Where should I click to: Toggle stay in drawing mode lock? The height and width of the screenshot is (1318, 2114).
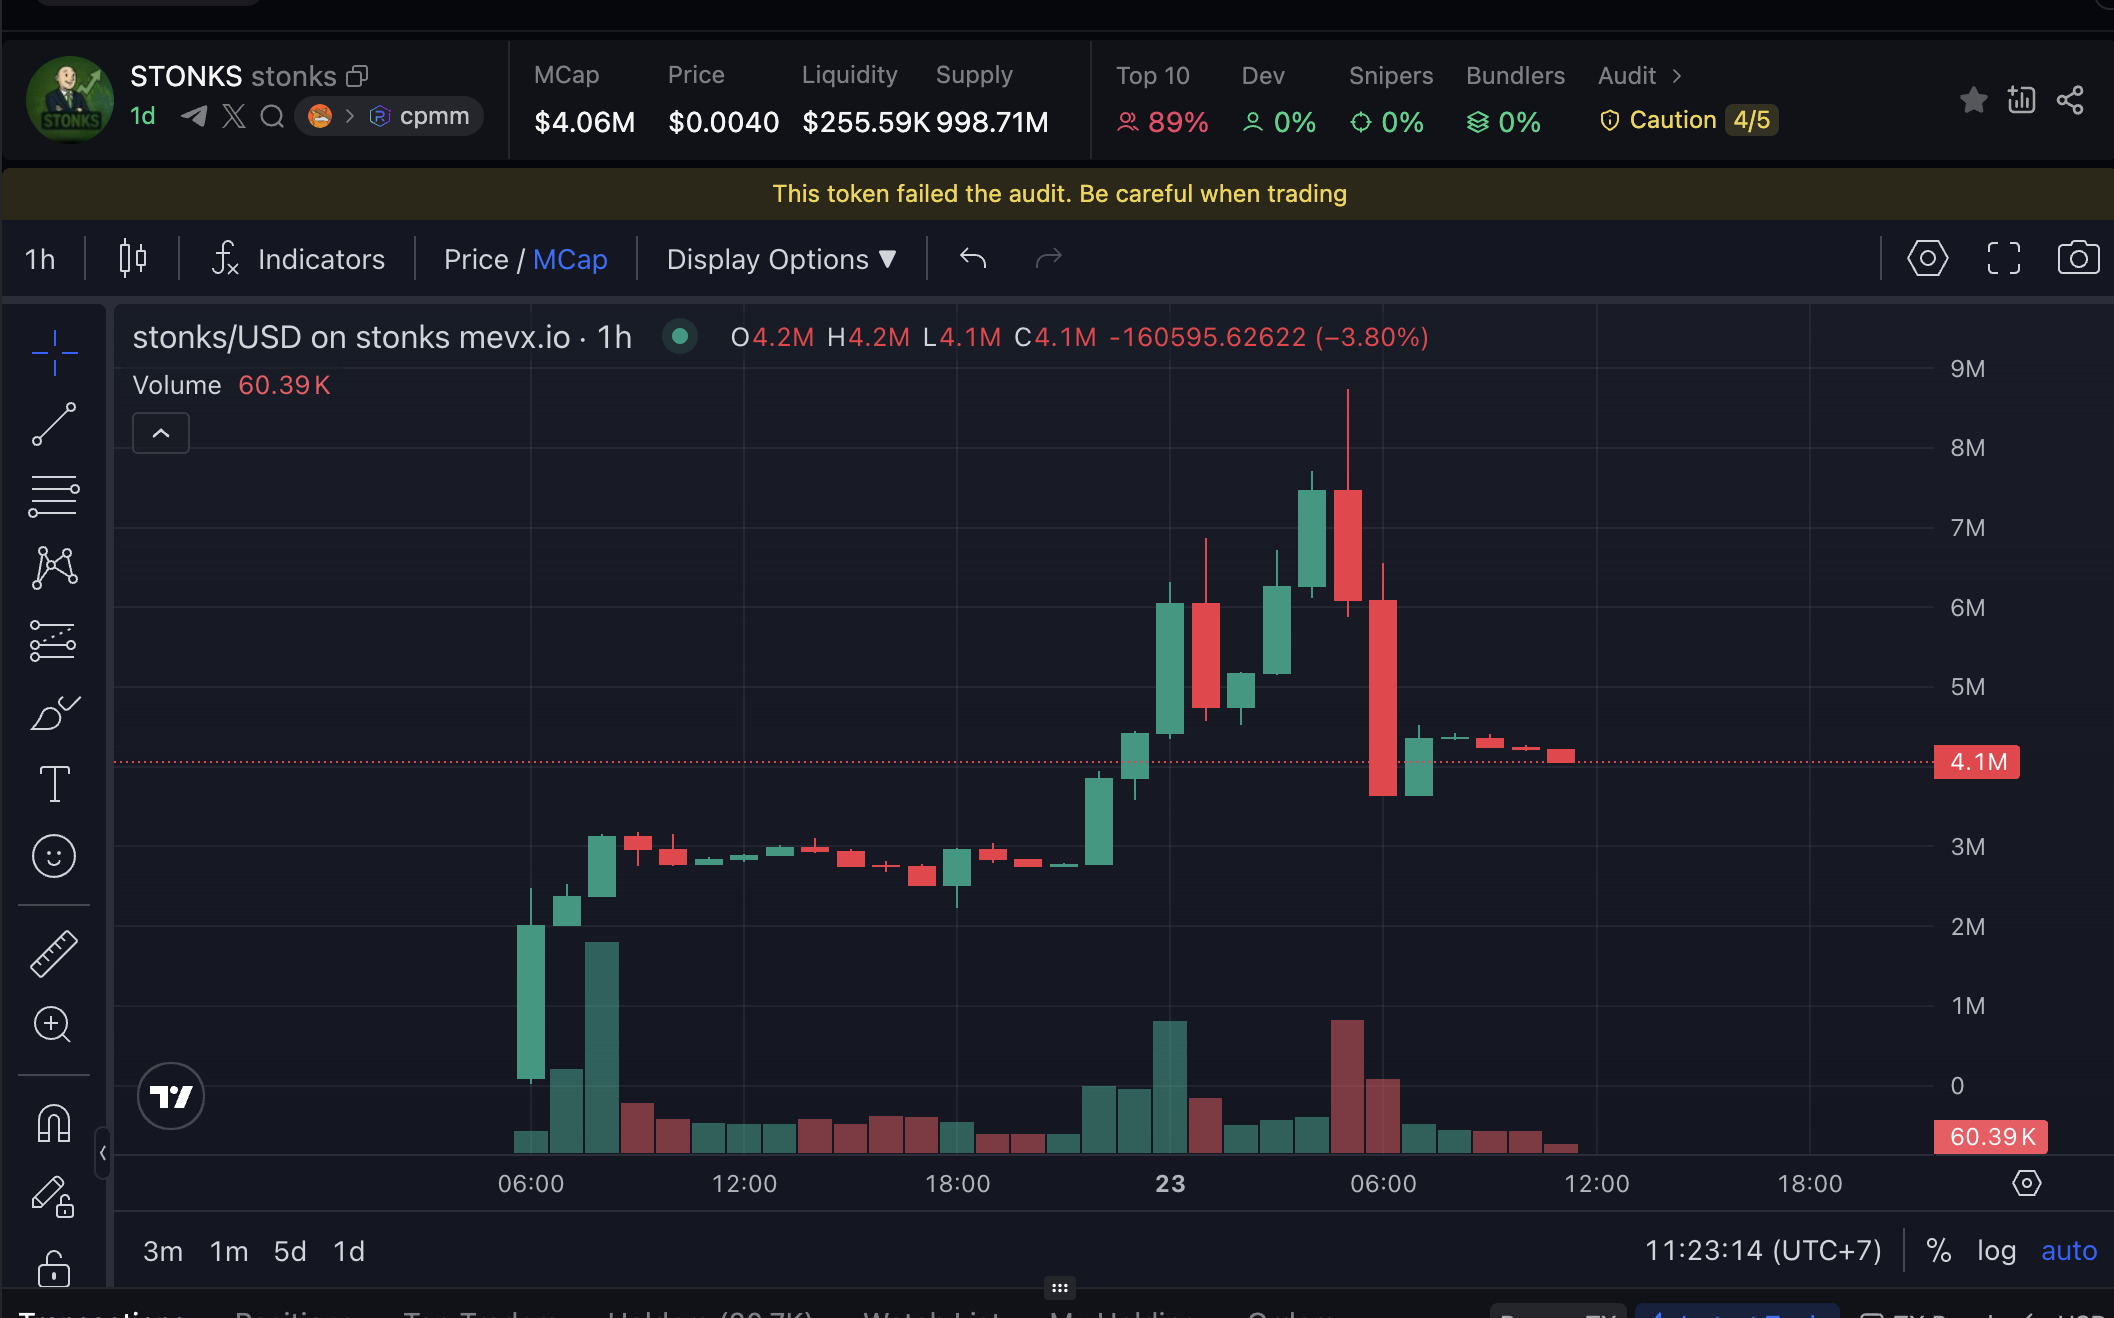(54, 1195)
